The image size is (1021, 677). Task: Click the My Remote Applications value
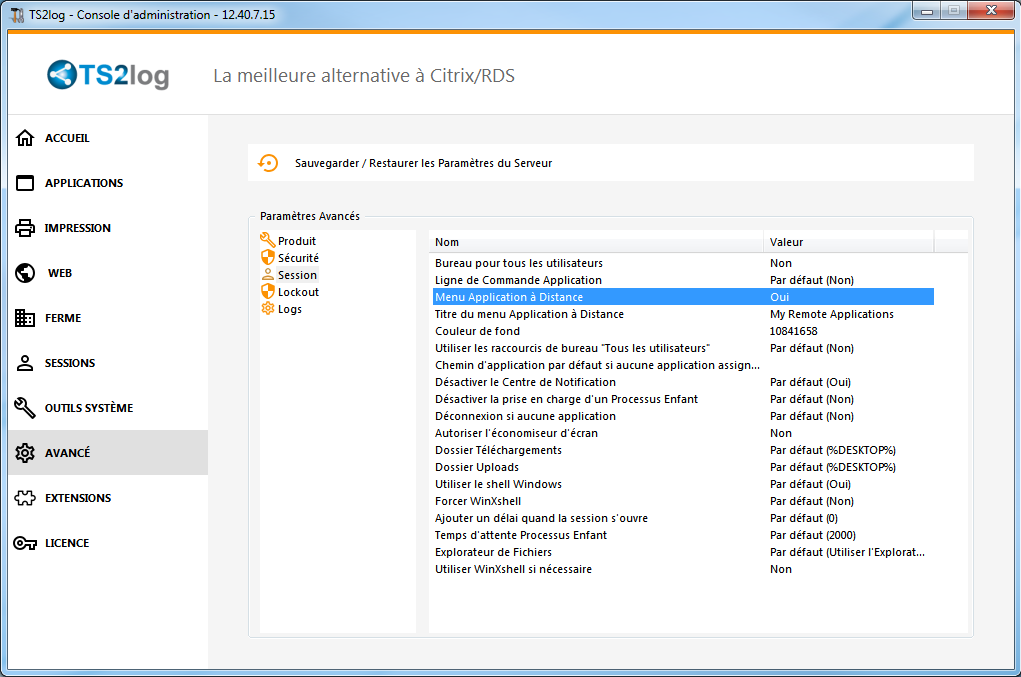832,314
